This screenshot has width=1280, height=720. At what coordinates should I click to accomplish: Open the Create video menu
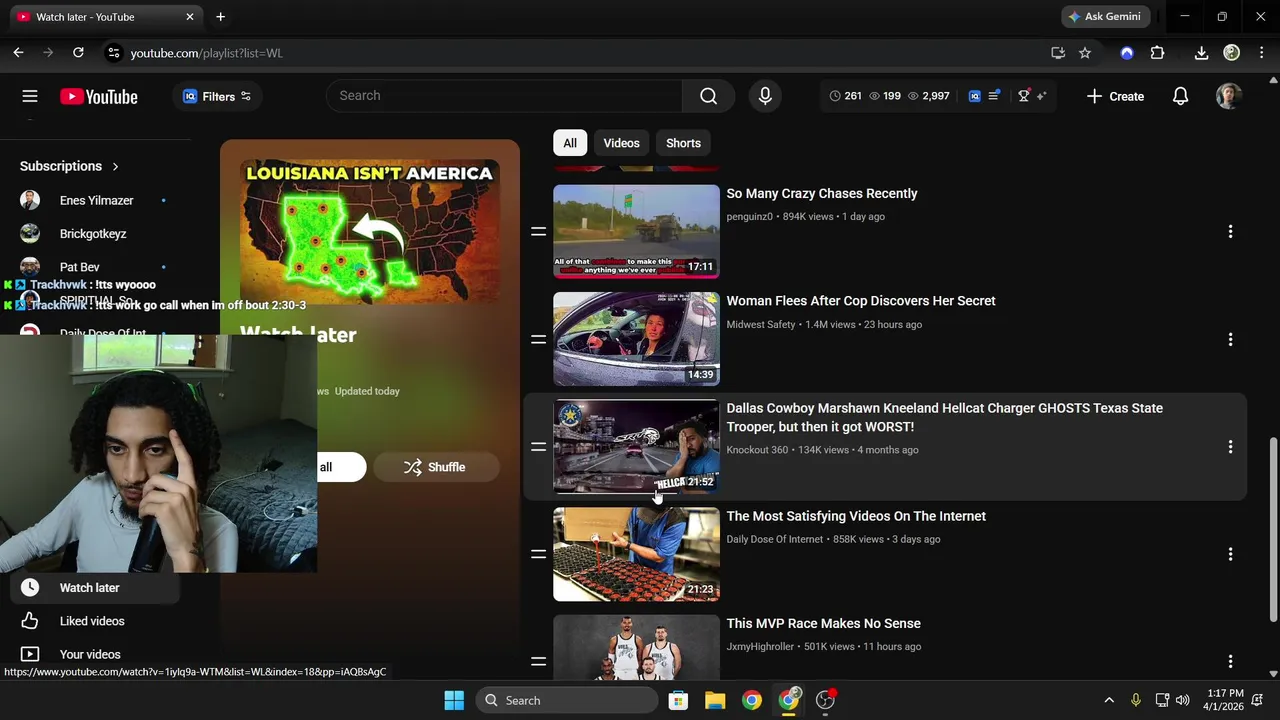[x=1115, y=96]
